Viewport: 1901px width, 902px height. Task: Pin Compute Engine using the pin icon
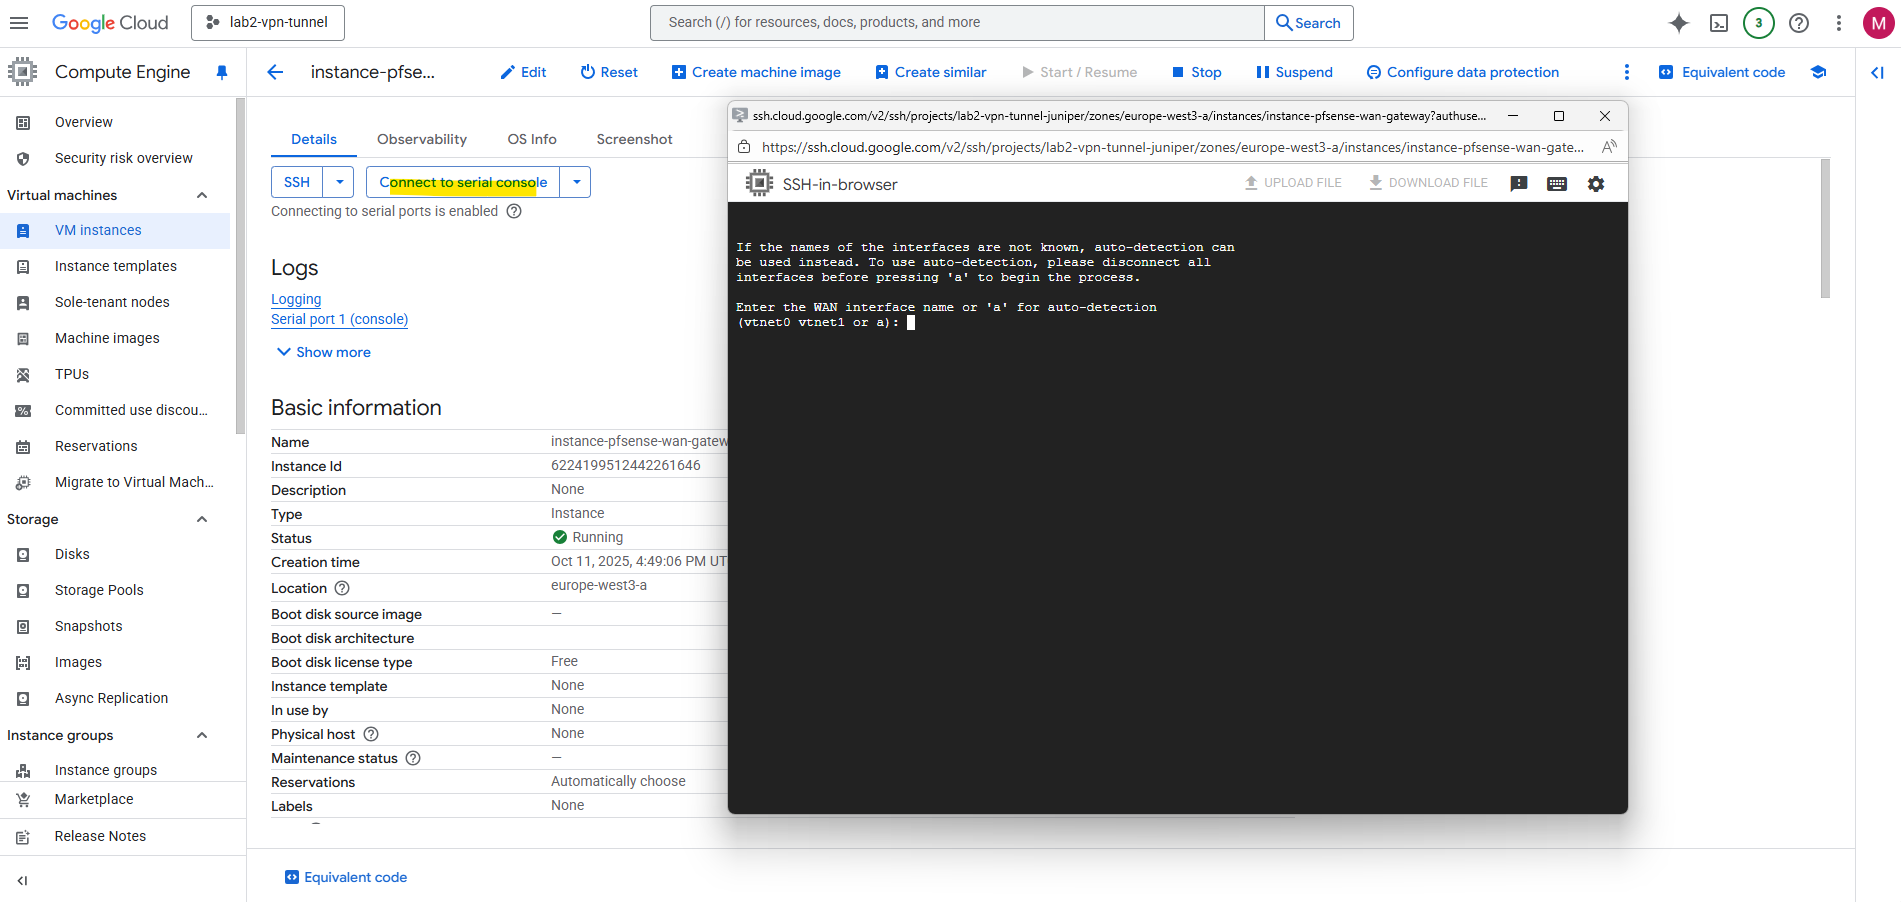[x=222, y=72]
